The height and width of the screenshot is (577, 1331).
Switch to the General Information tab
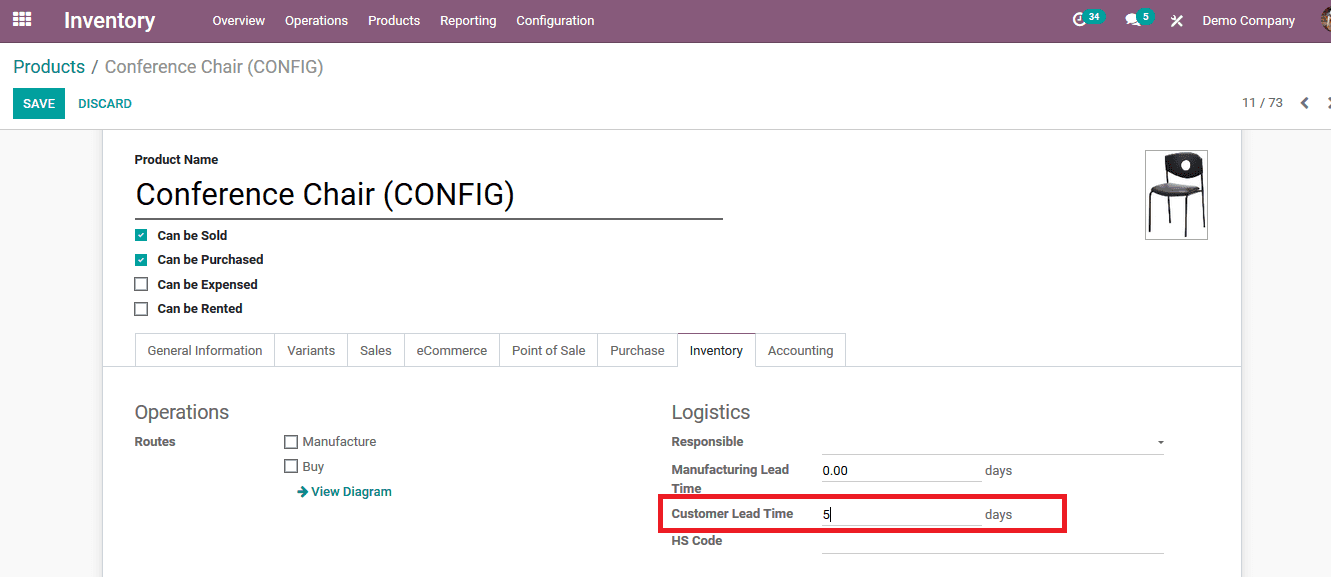(205, 350)
